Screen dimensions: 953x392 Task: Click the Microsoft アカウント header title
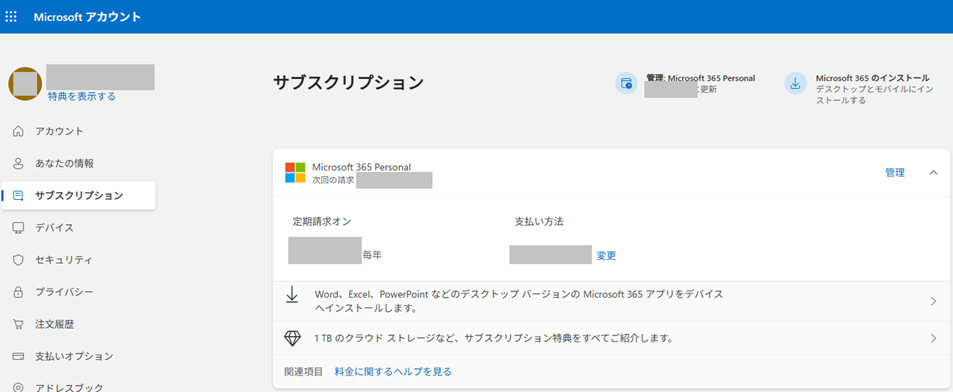coord(87,17)
